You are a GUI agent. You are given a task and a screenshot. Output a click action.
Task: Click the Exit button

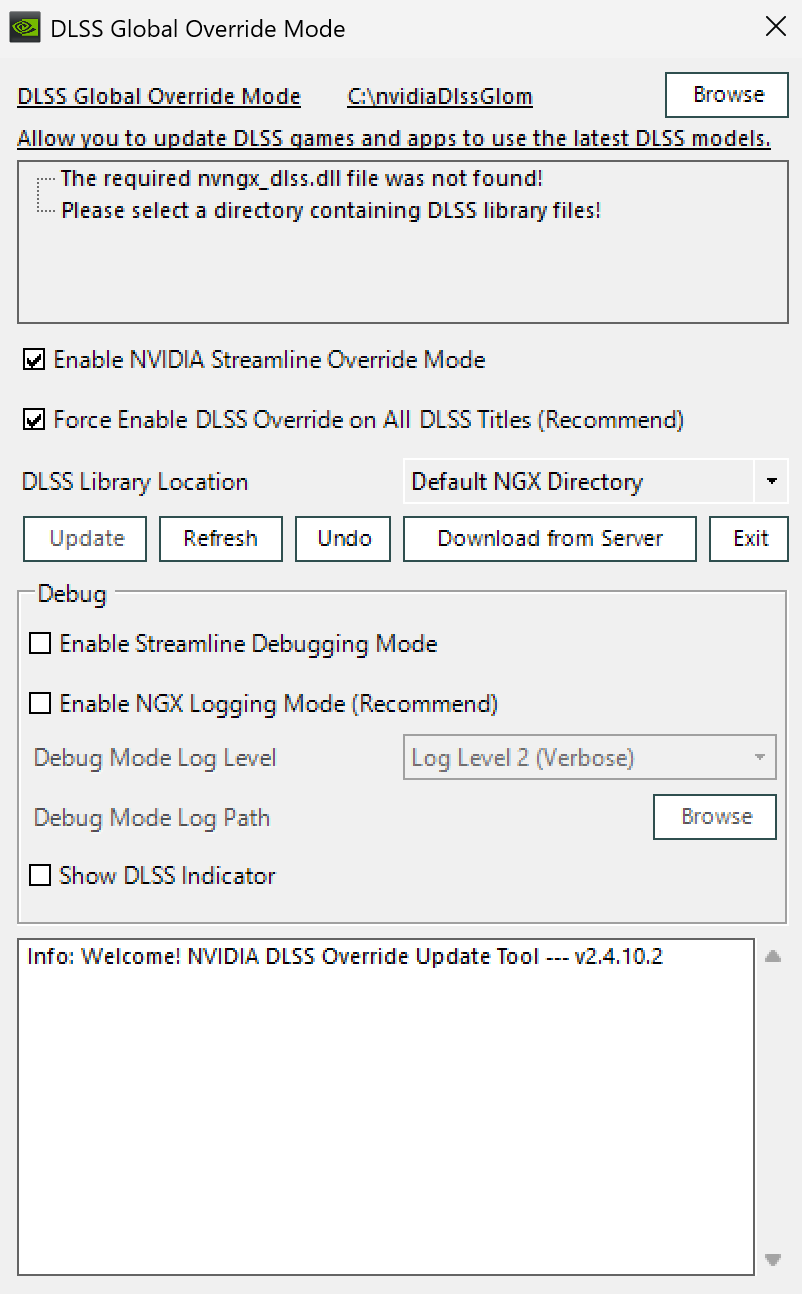[x=750, y=539]
